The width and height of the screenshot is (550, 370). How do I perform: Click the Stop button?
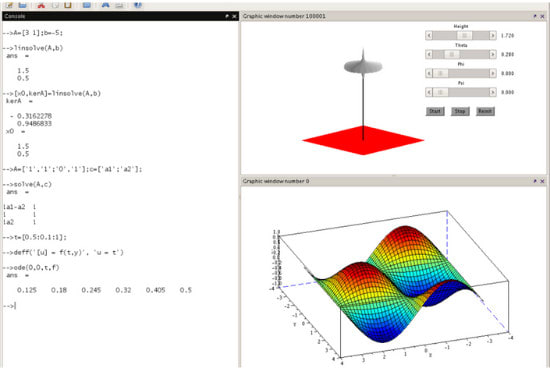tap(460, 111)
